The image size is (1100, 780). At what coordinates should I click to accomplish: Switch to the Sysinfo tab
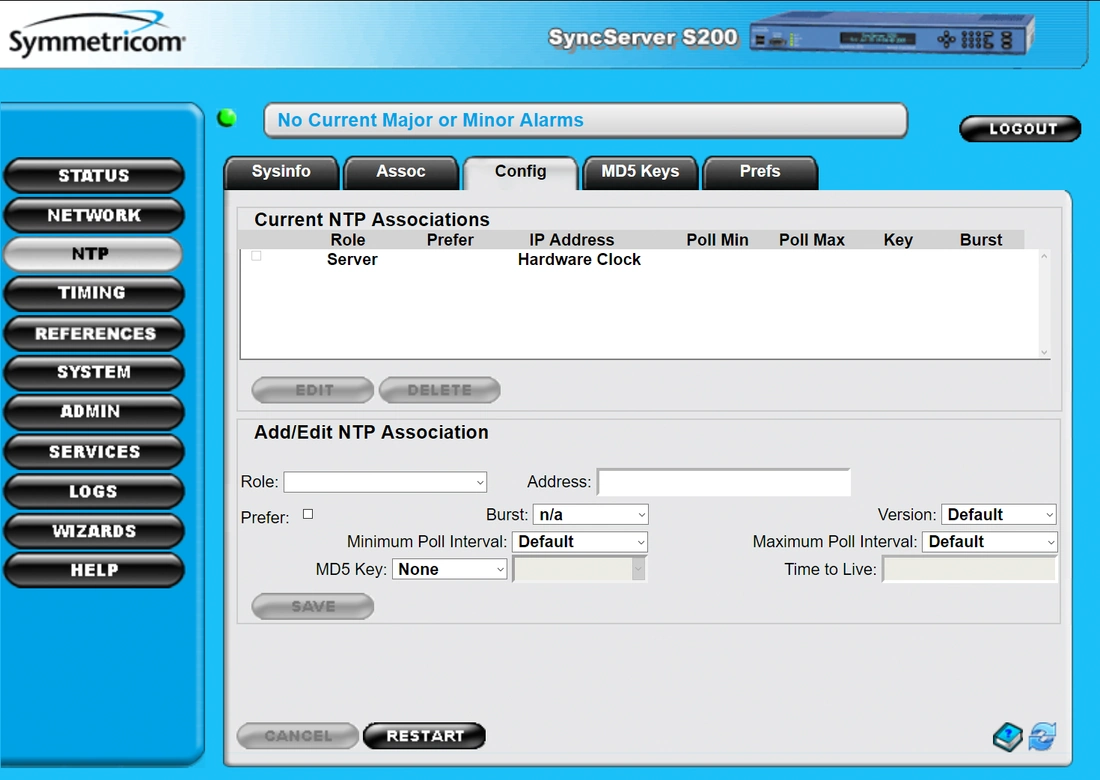click(281, 172)
